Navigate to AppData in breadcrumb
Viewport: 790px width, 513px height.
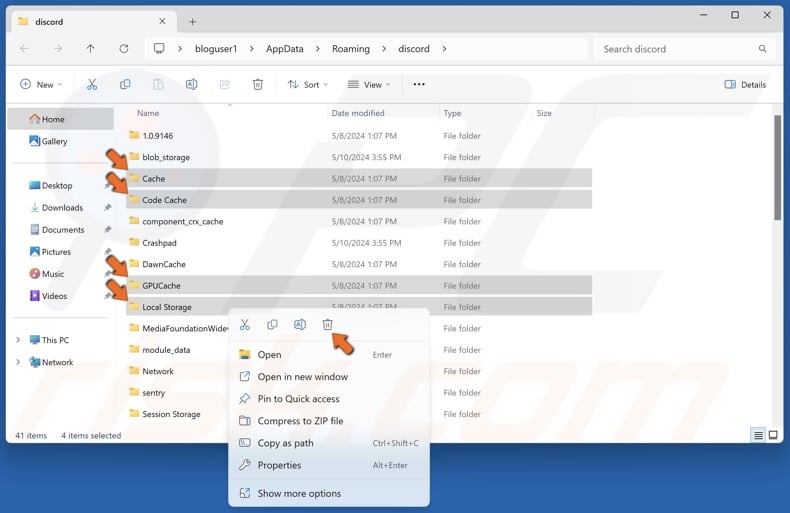coord(285,49)
